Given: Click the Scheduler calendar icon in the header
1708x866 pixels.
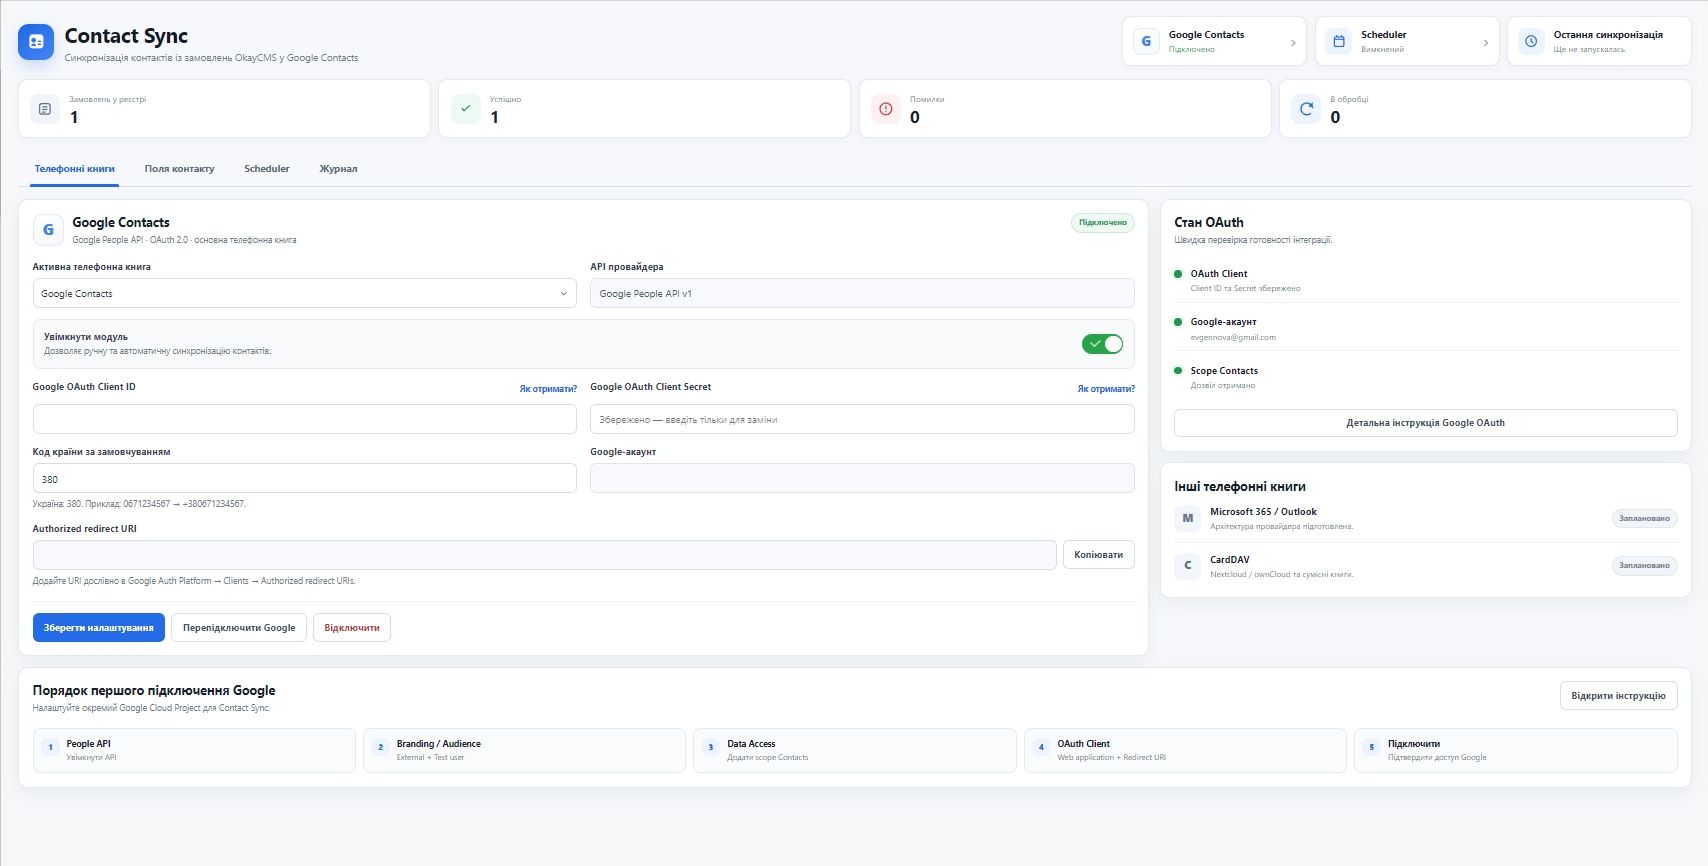Looking at the screenshot, I should (x=1338, y=41).
